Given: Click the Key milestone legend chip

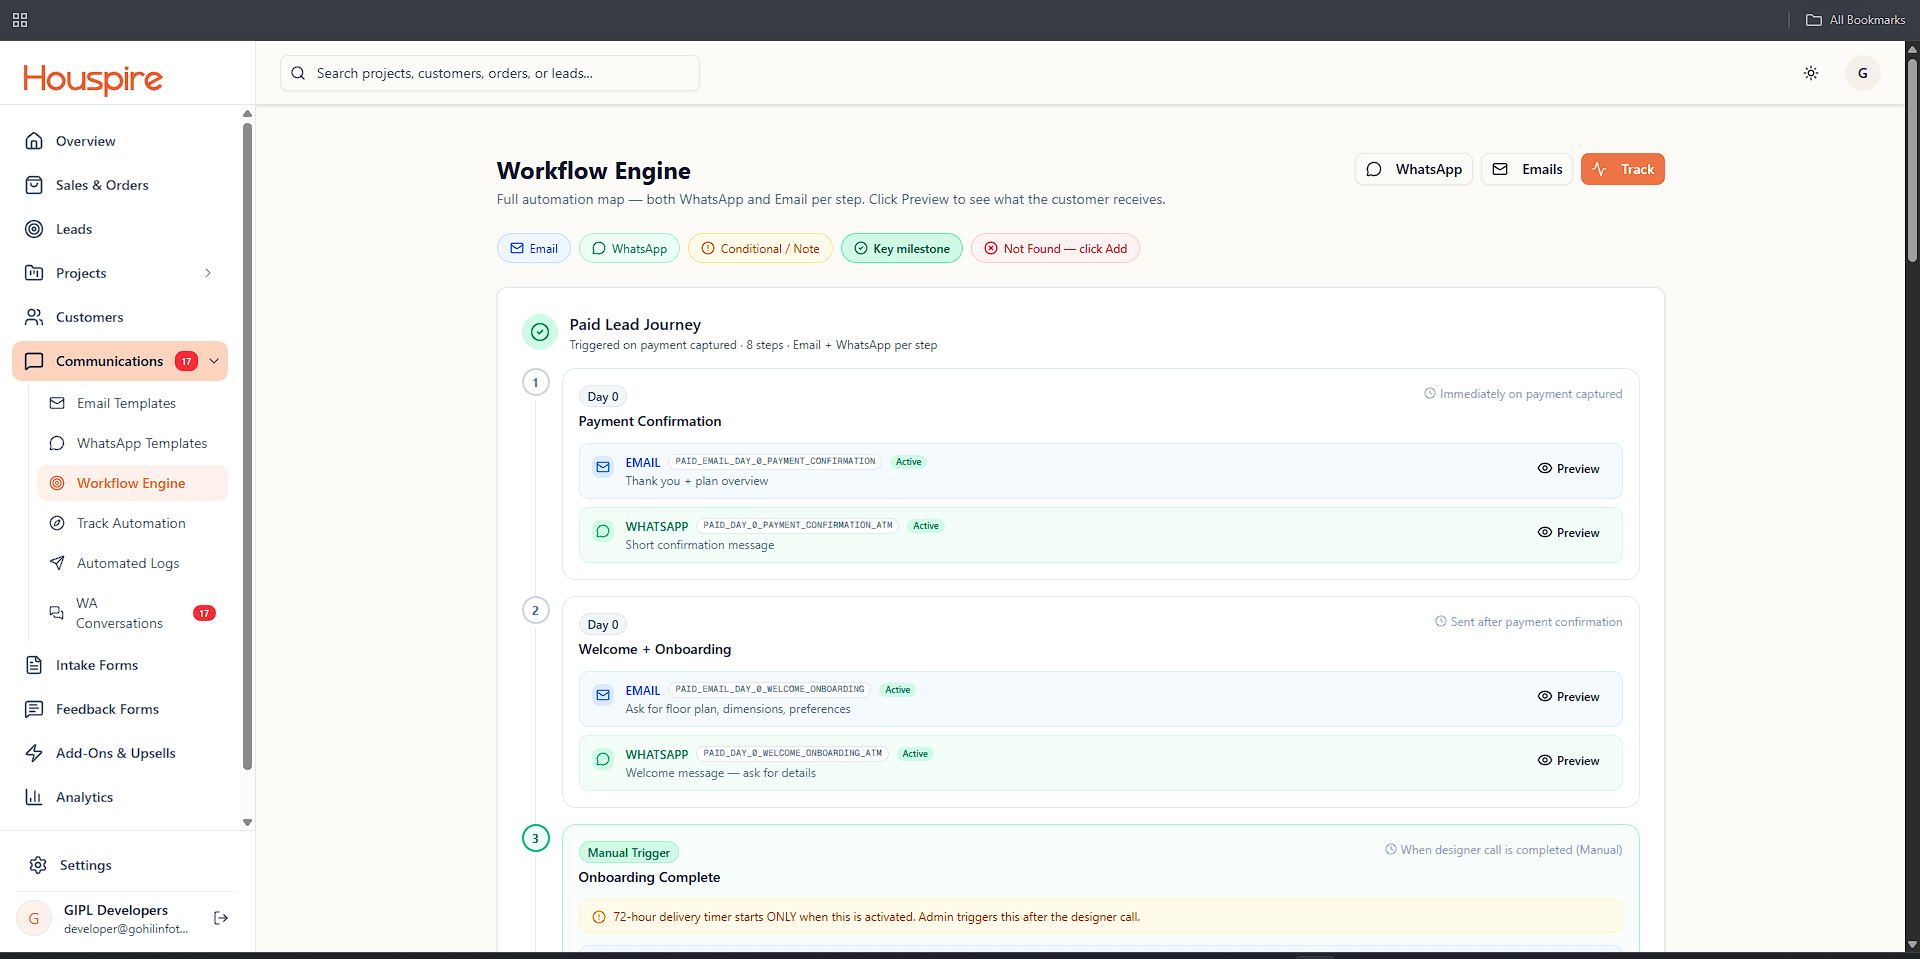Looking at the screenshot, I should [x=902, y=248].
